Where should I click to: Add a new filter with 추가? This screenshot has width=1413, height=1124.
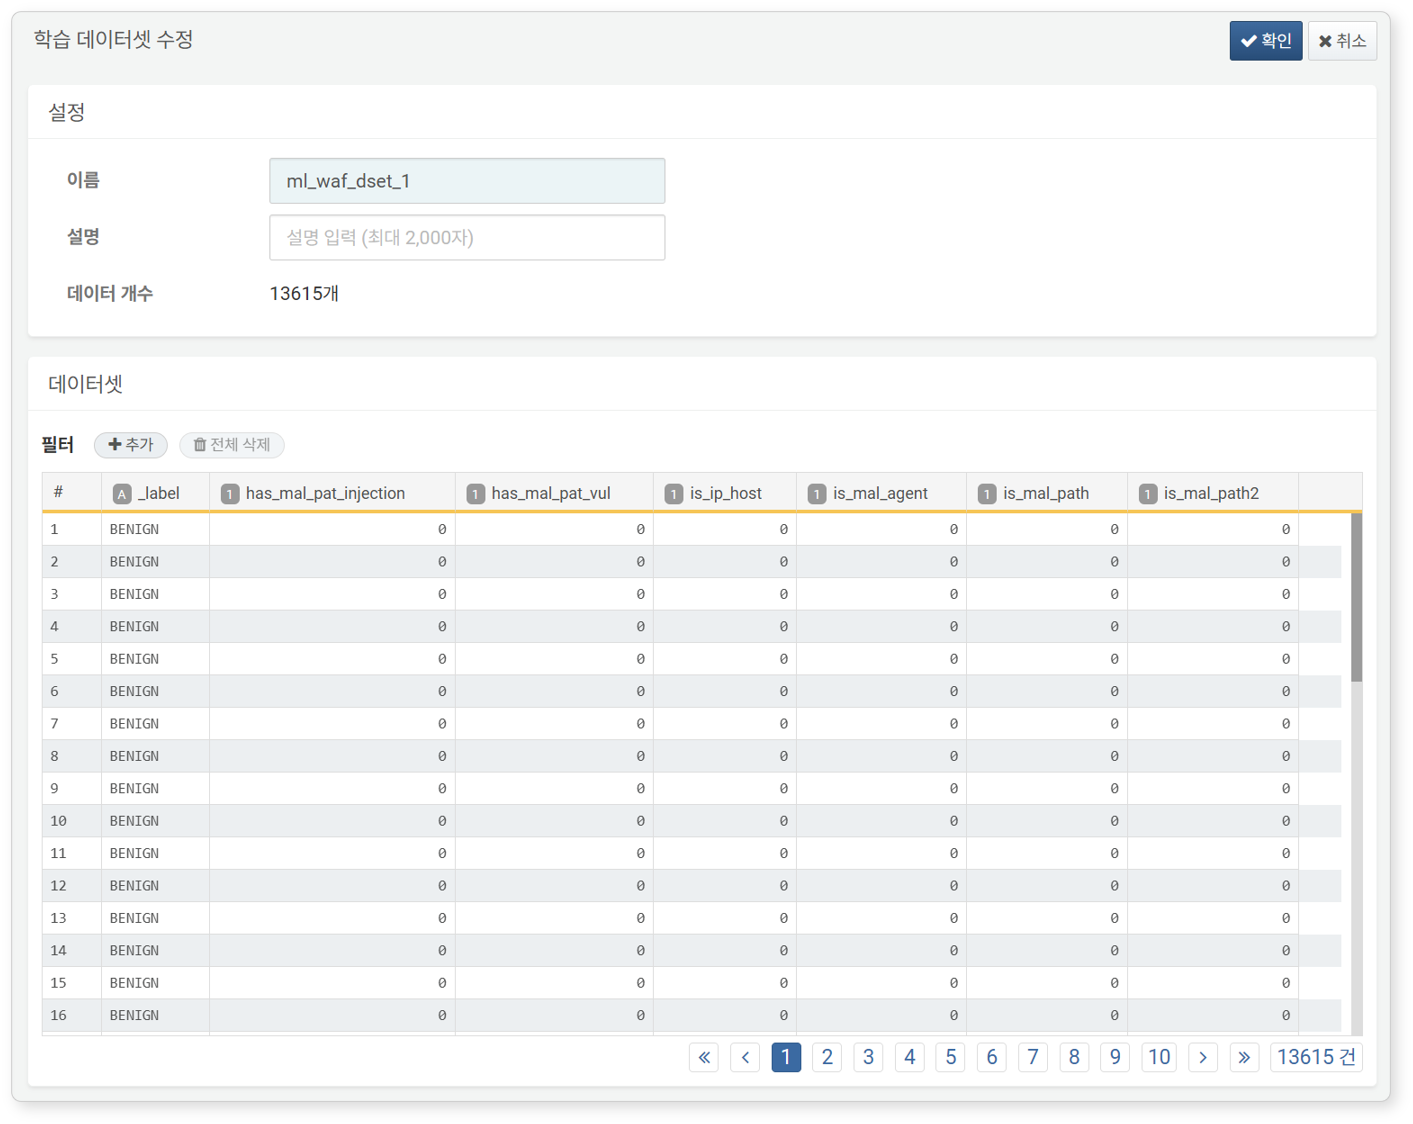131,444
